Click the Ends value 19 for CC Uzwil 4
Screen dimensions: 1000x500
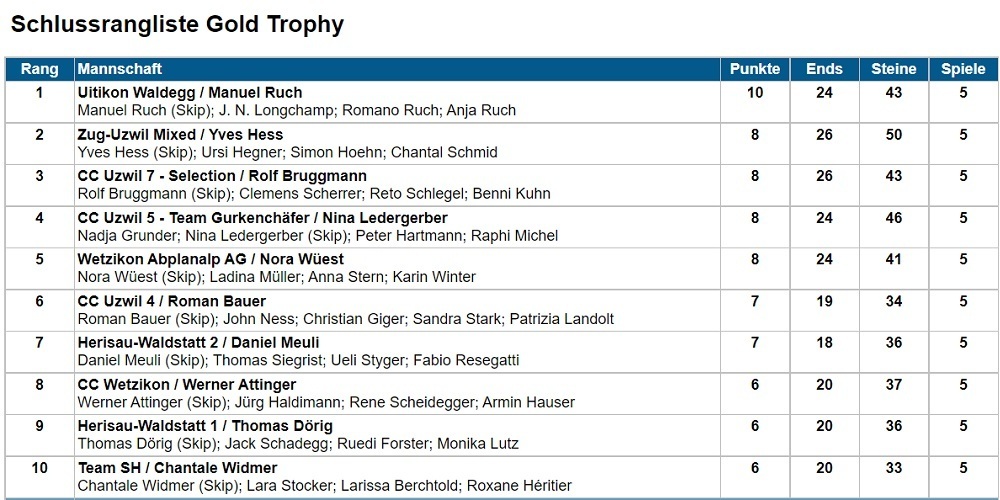824,301
